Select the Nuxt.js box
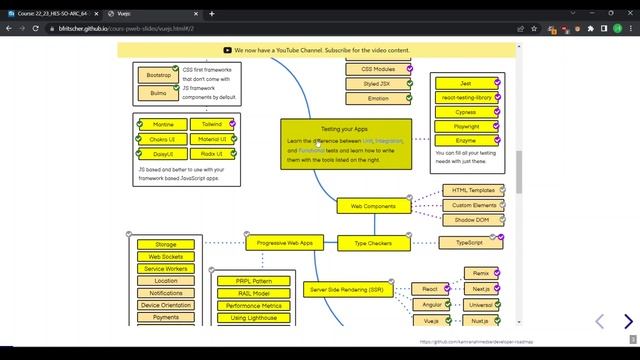 click(x=480, y=321)
